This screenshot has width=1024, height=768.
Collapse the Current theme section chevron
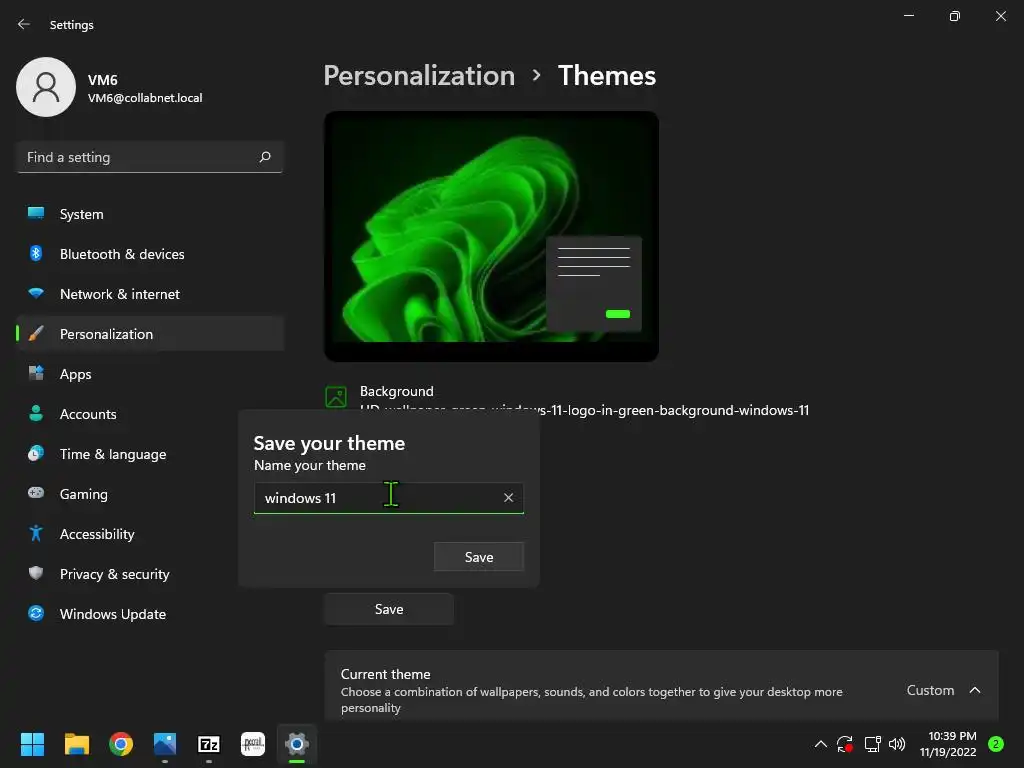click(974, 690)
